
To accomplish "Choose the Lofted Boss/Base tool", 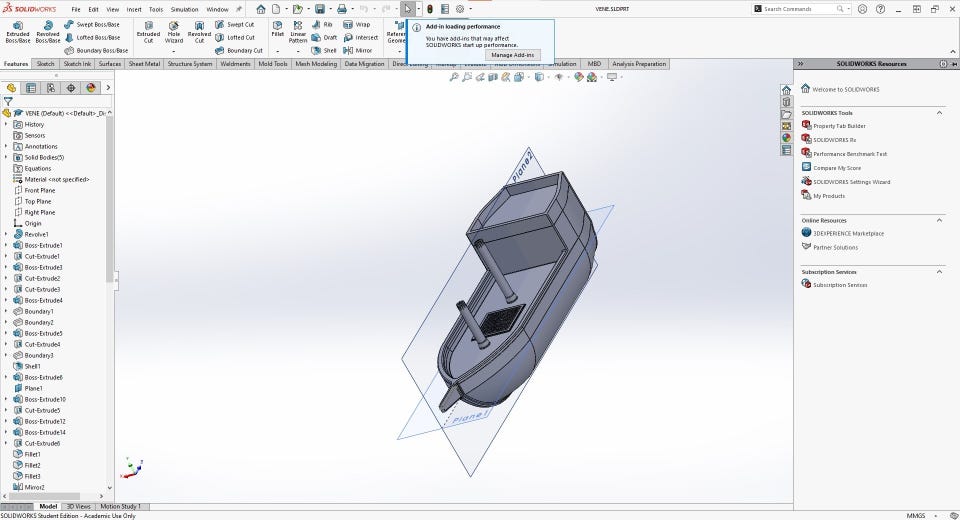I will click(92, 37).
